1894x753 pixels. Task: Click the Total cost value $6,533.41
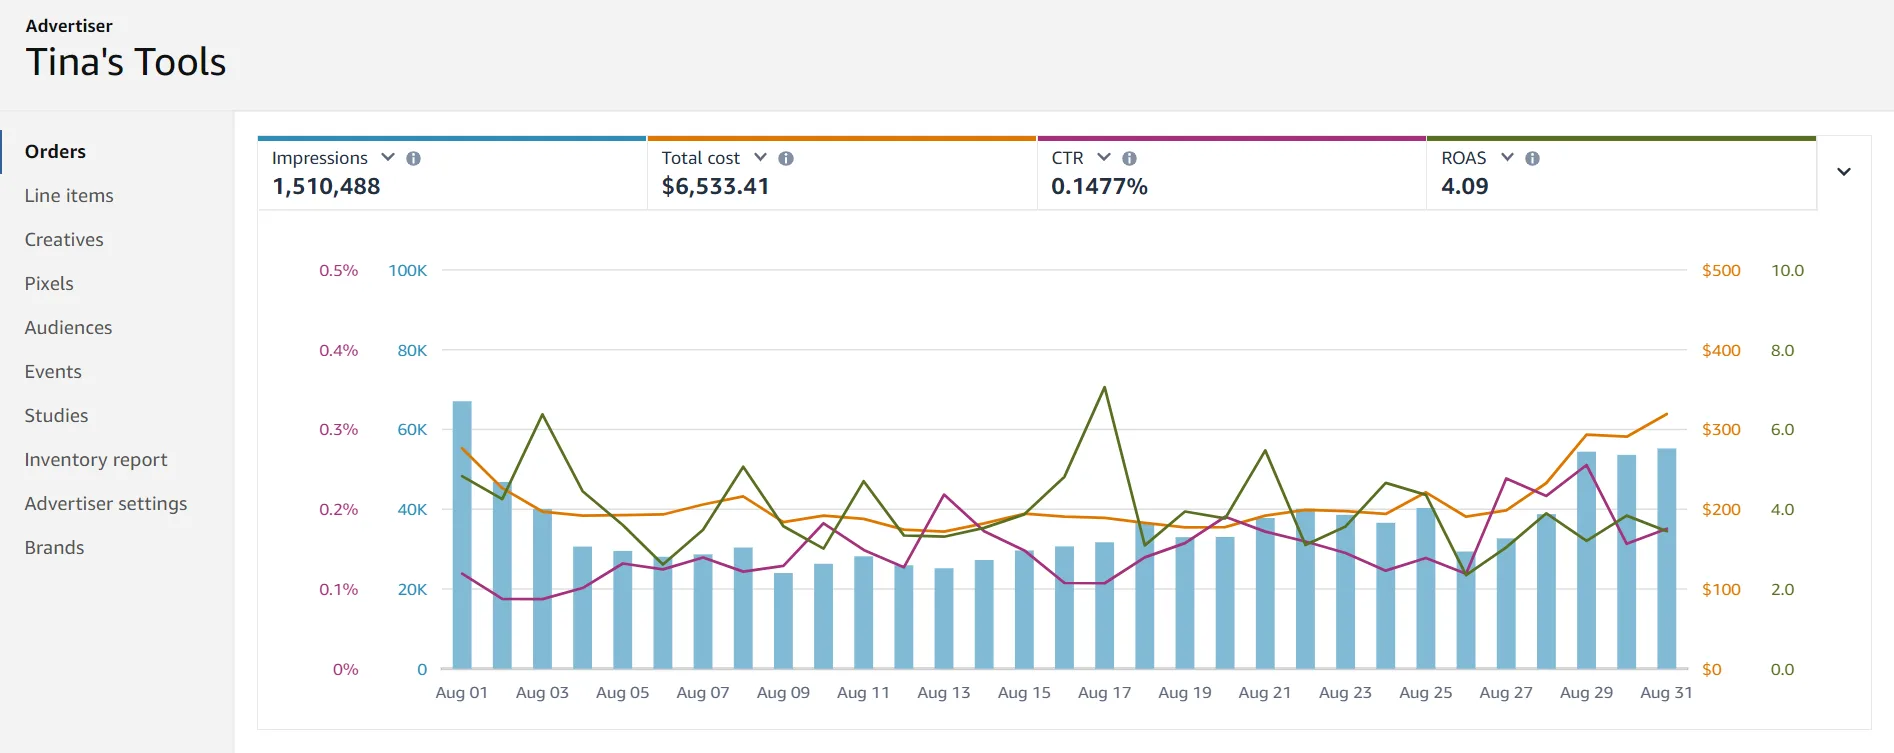pos(715,186)
